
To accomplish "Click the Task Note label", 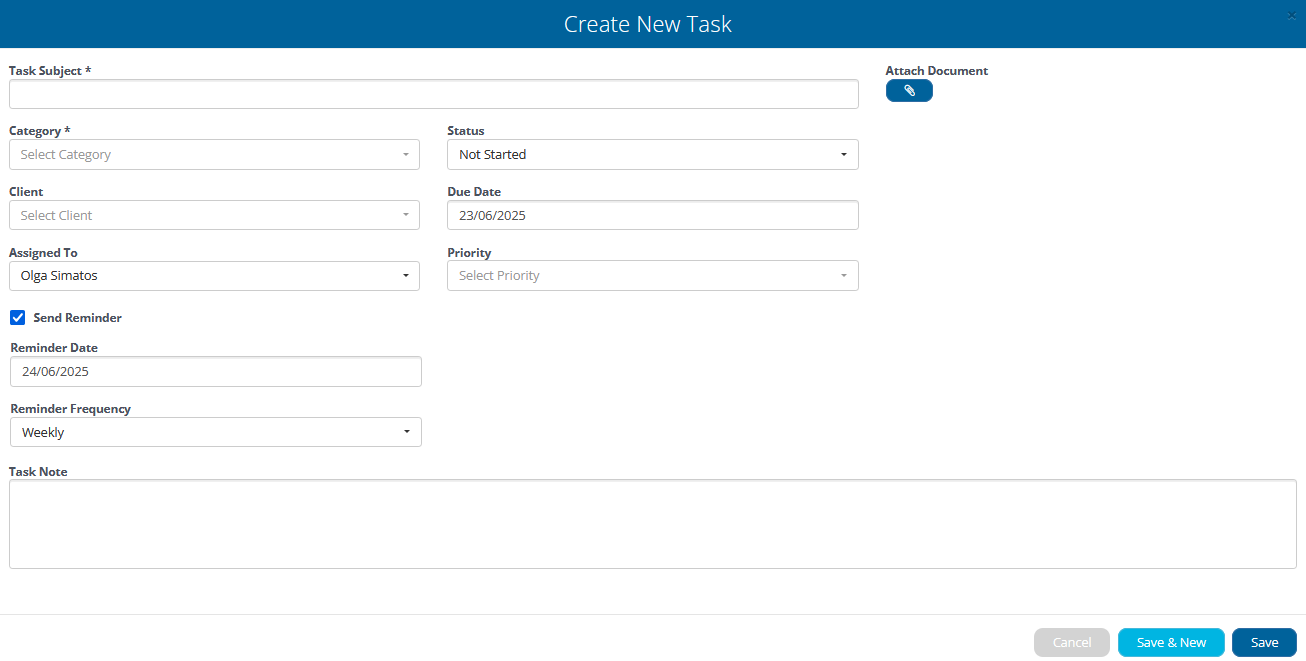I will [38, 471].
